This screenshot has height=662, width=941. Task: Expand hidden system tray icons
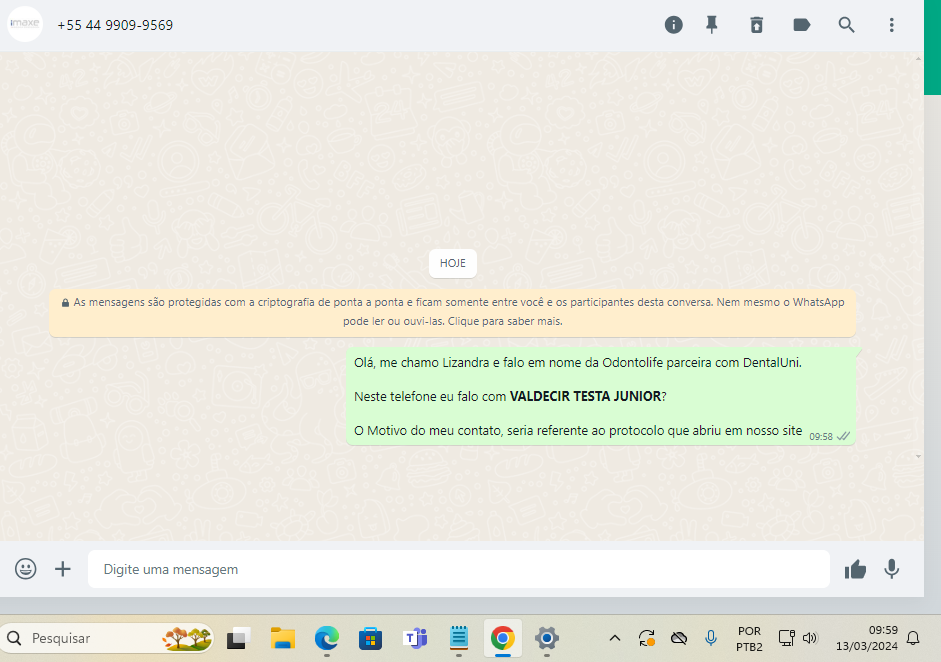click(615, 638)
